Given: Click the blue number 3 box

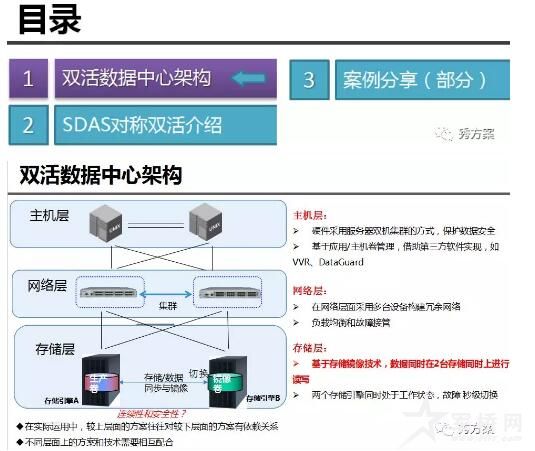Looking at the screenshot, I should pos(309,80).
